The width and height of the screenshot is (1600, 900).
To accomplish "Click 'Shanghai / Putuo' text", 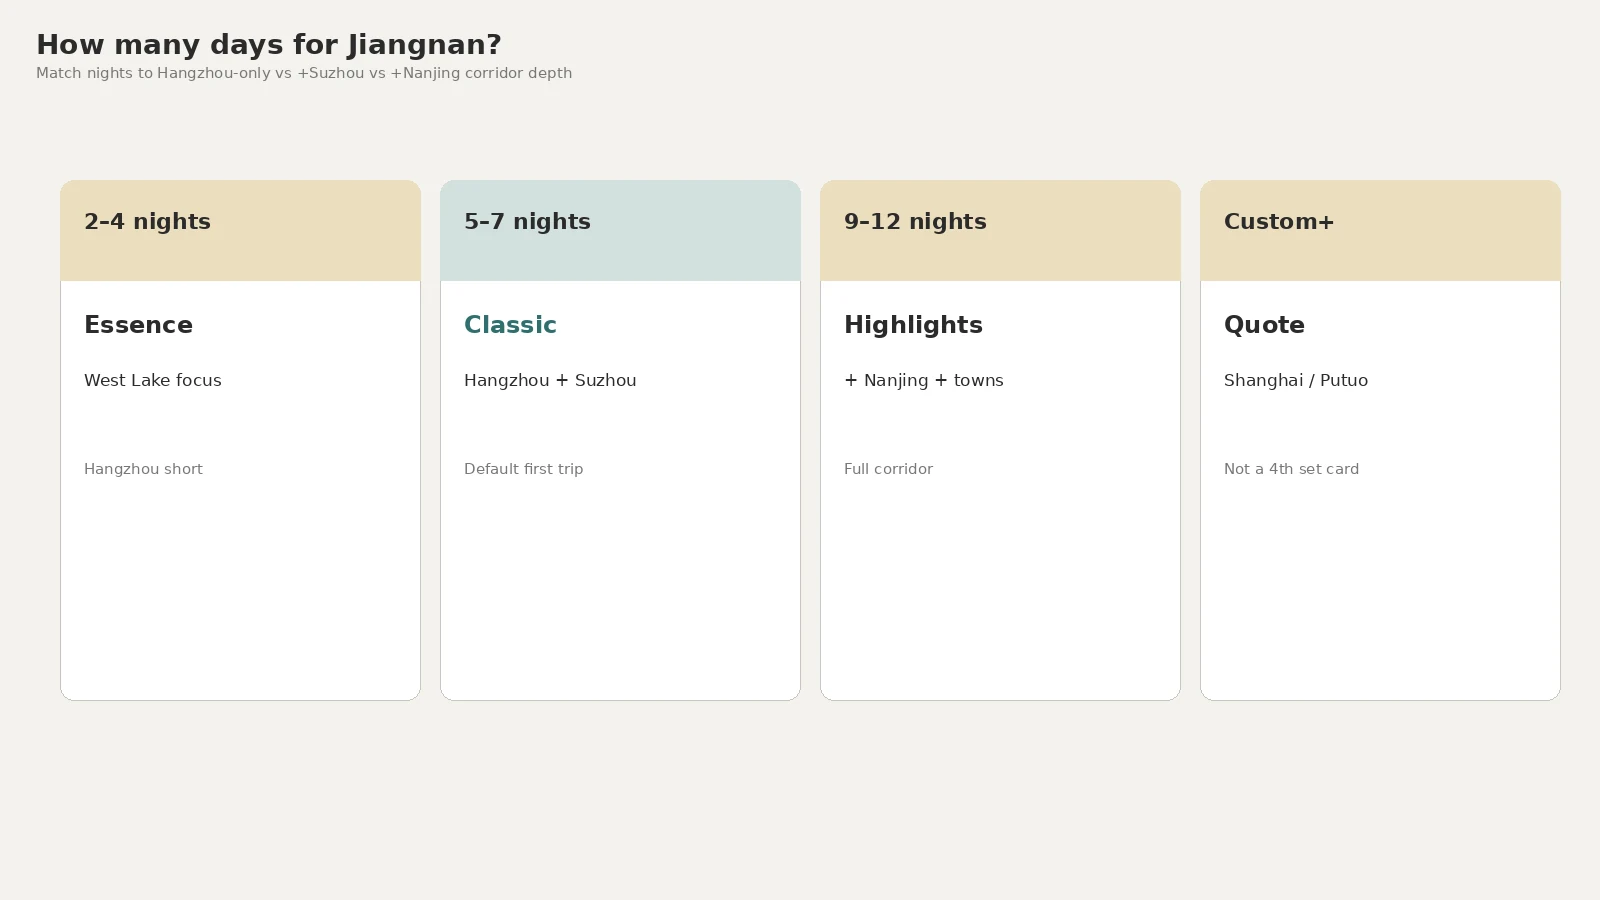I will [1296, 380].
